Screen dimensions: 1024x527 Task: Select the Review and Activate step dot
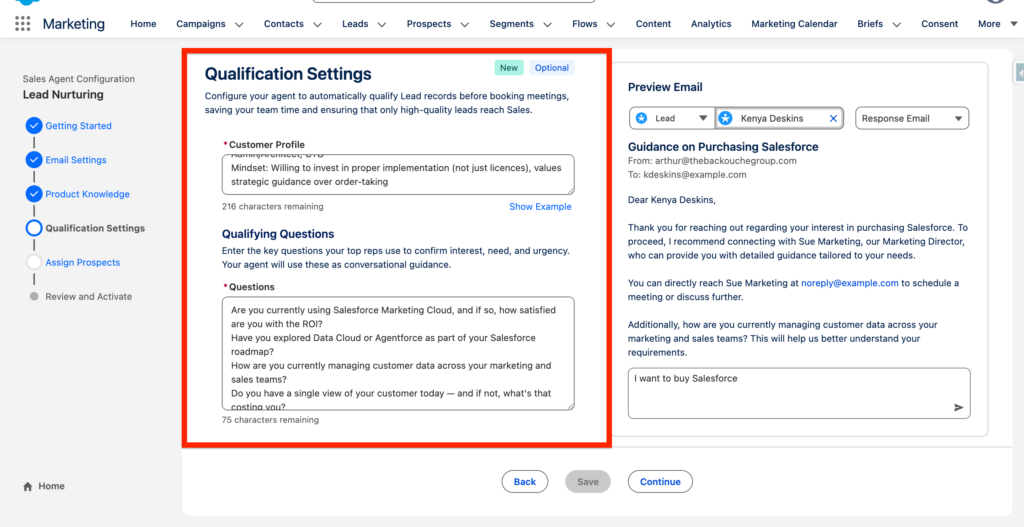(34, 297)
